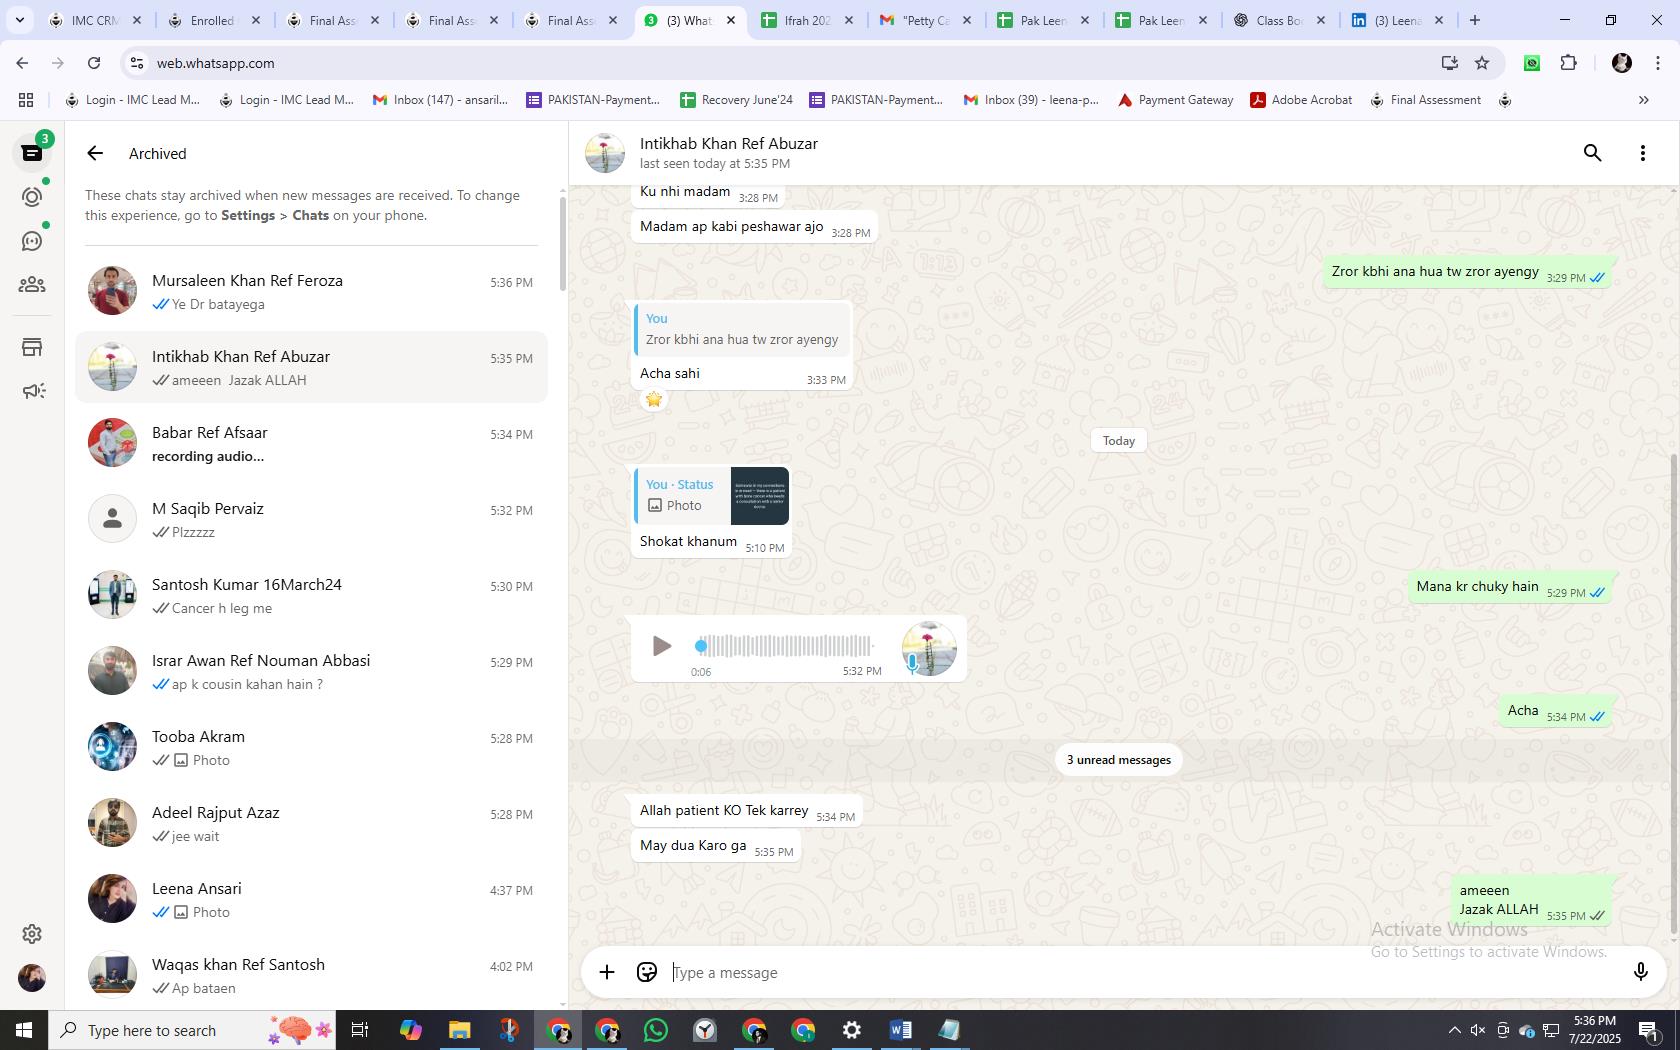Open the Channels icon in WhatsApp sidebar
1680x1050 pixels.
tap(32, 241)
